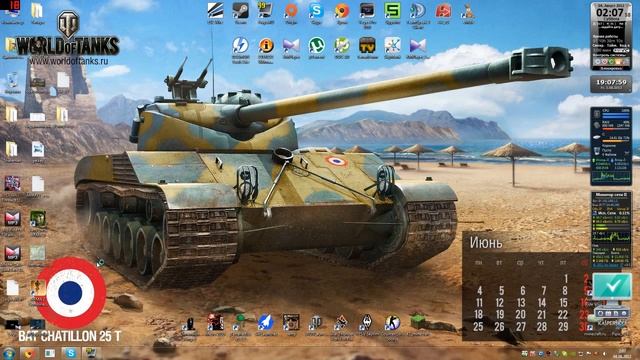Open the dark monitor shortcut left of the green S
640x360 pixels.
(367, 11)
